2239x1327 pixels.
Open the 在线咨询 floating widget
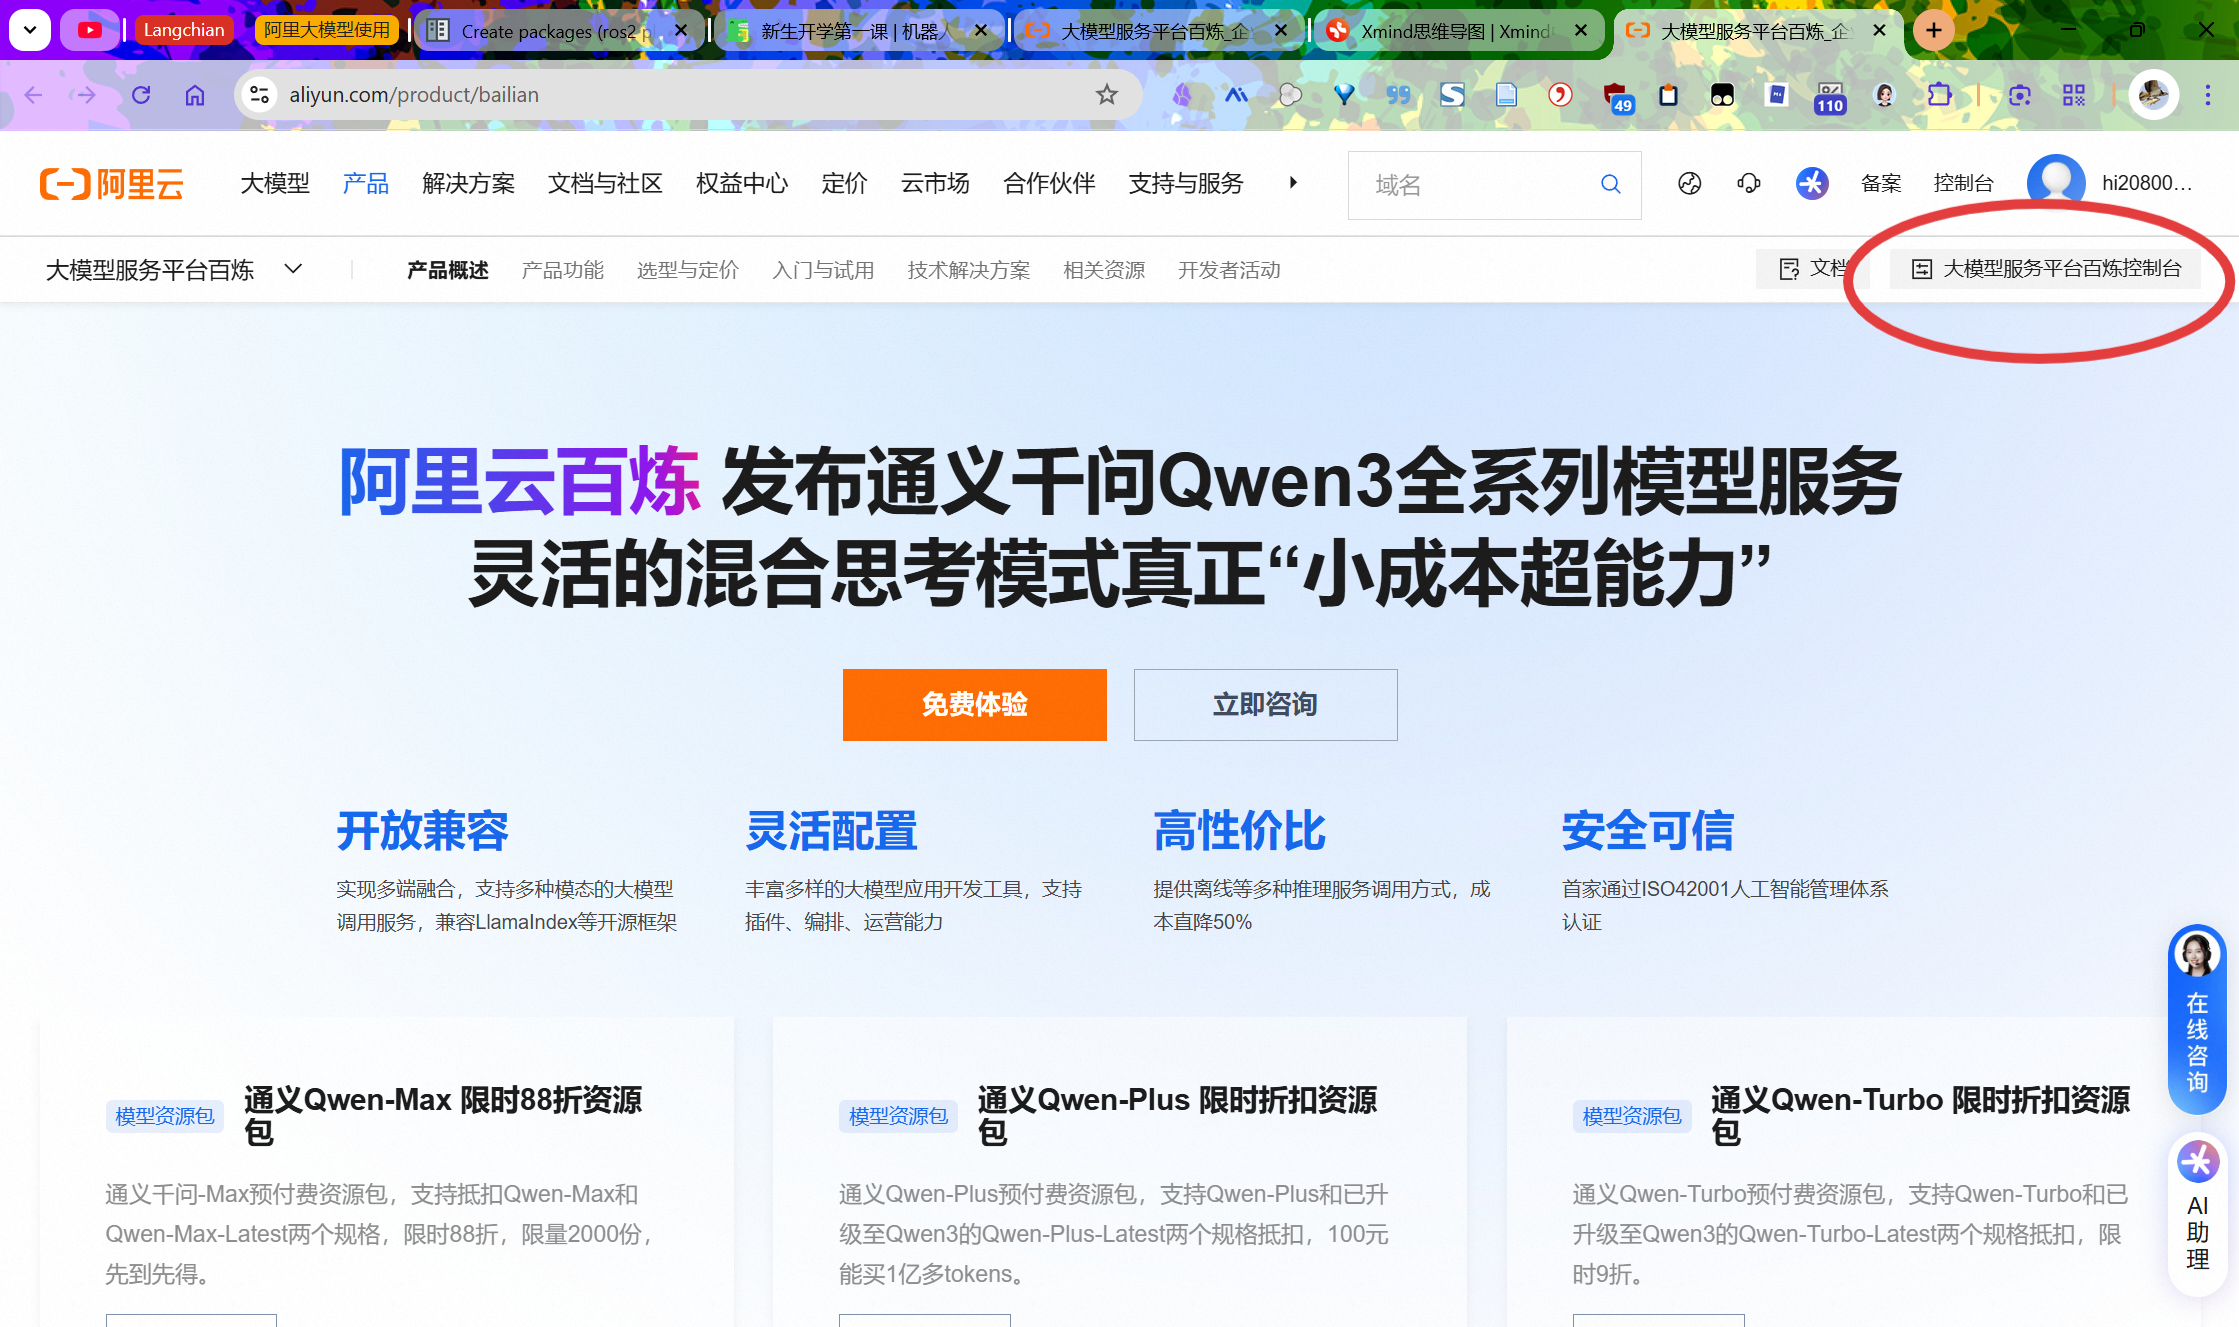pos(2197,1018)
